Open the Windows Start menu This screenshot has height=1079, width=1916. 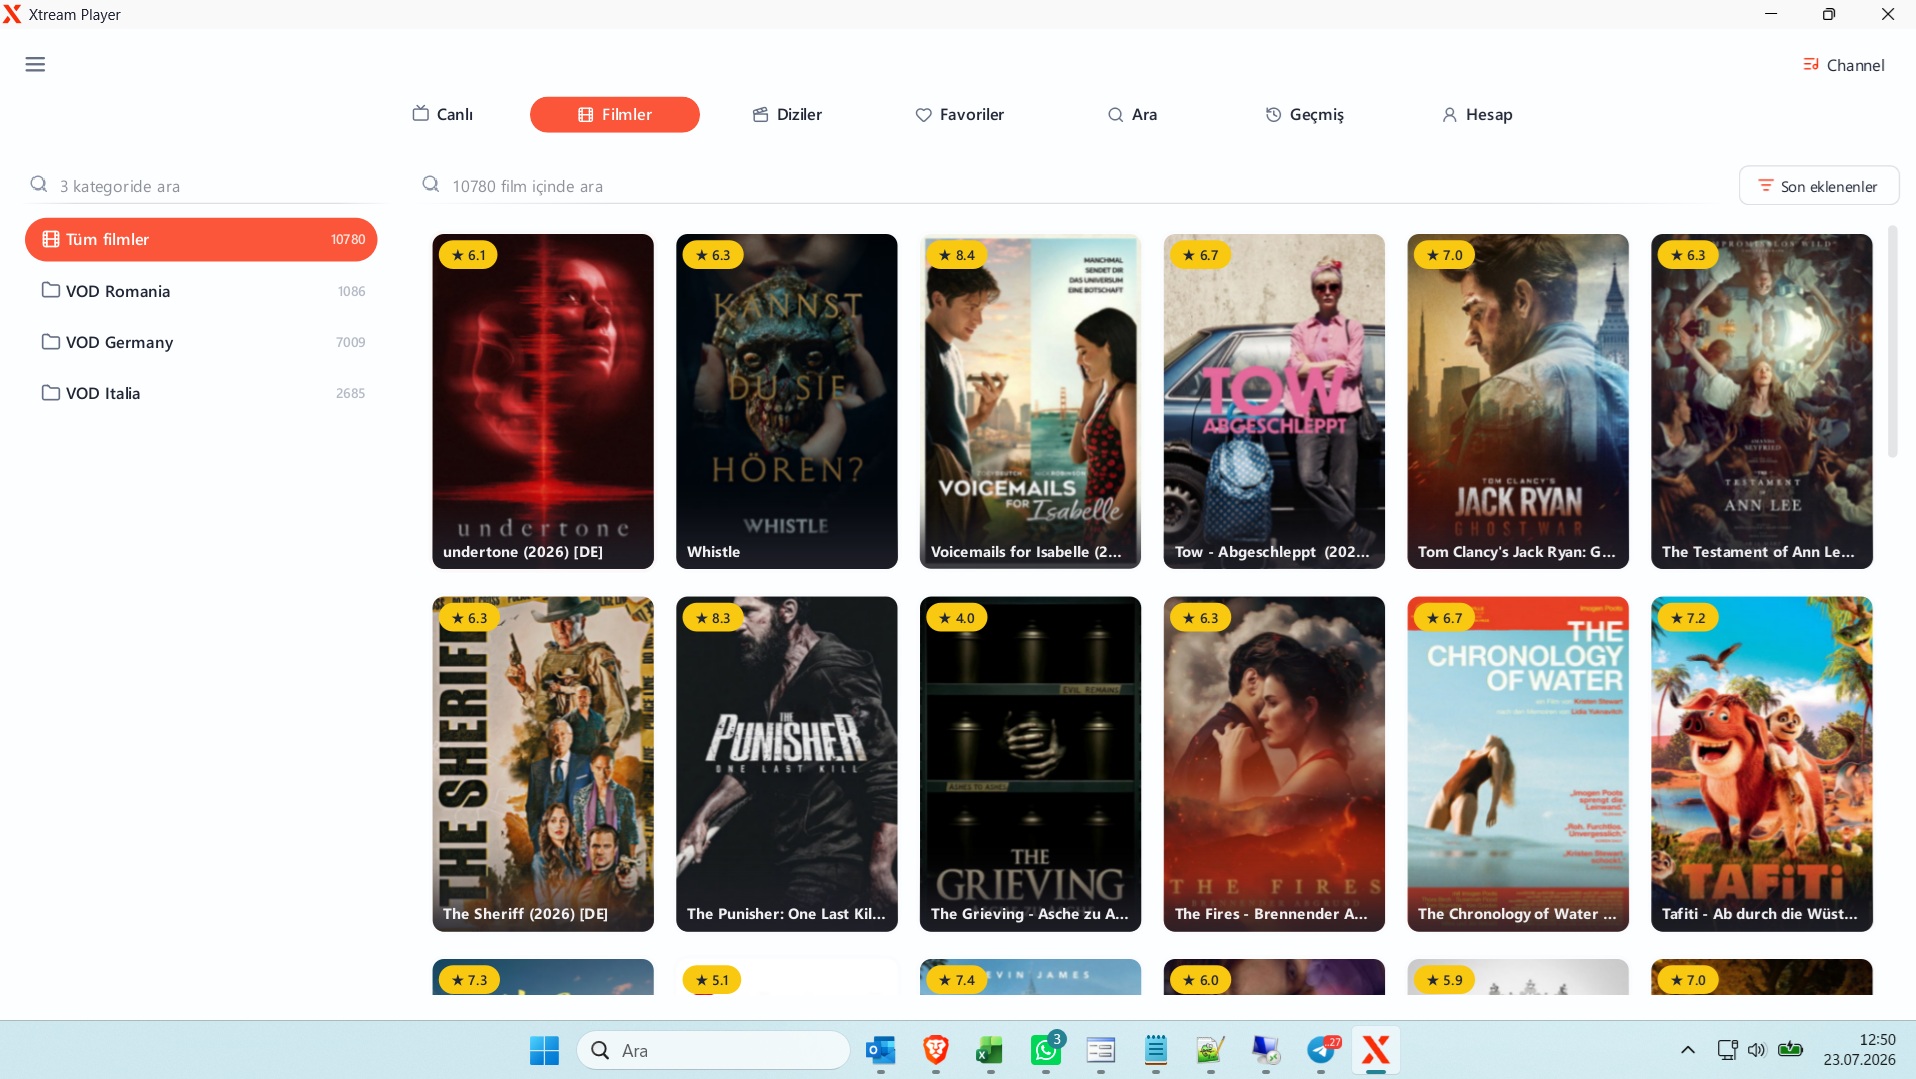pyautogui.click(x=544, y=1050)
